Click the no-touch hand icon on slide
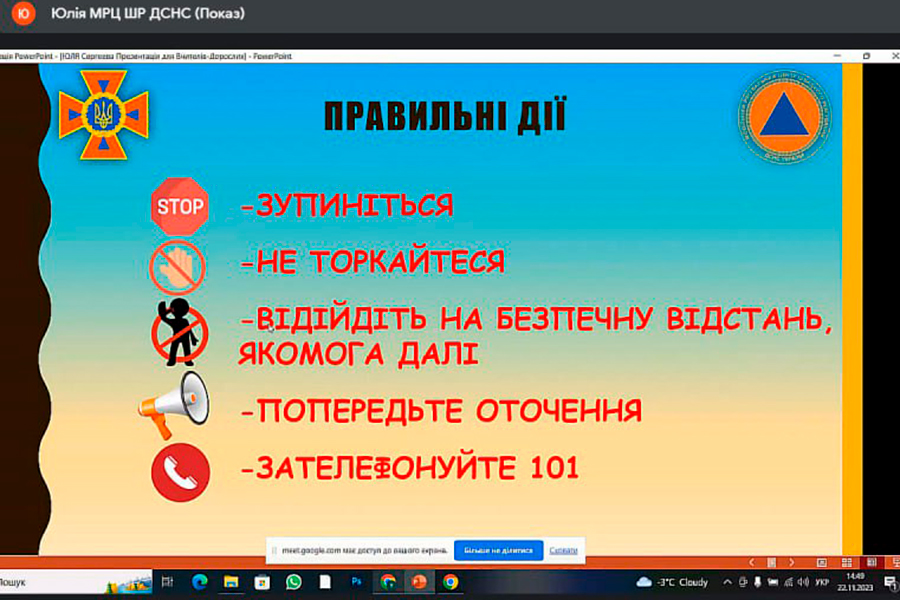900x600 pixels. tap(177, 267)
